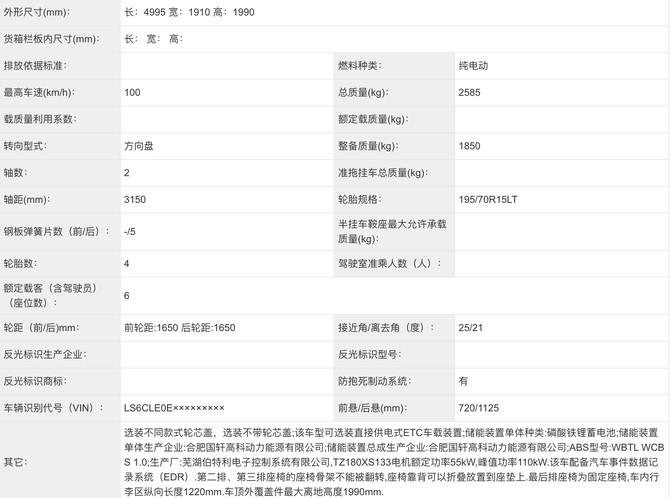This screenshot has height=498, width=672.
Task: Click the 燃料种类 label
Action: point(360,66)
